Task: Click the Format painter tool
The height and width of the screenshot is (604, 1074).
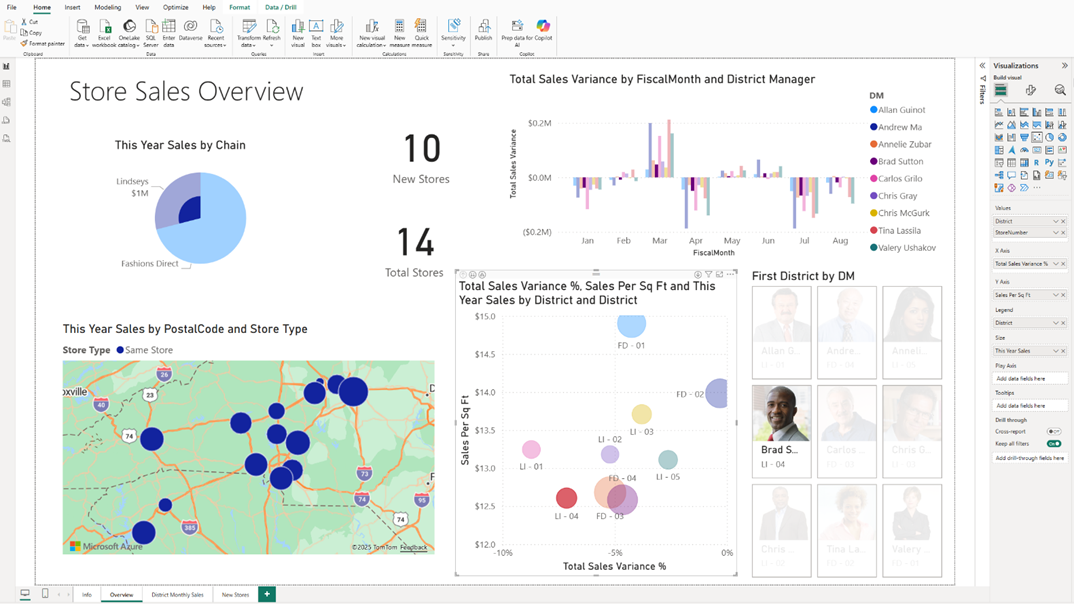Action: [44, 44]
